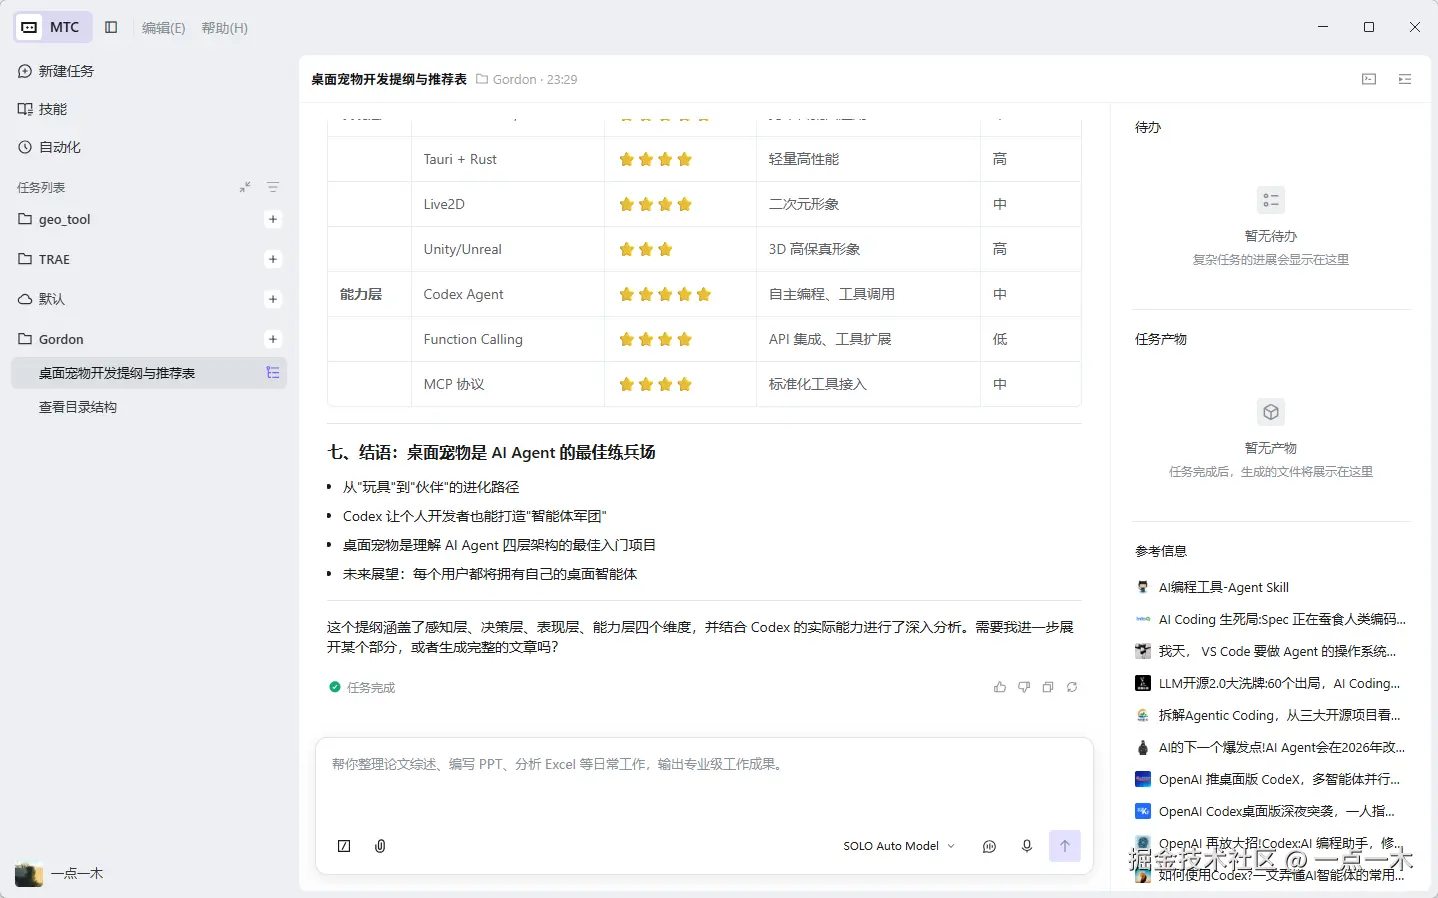The image size is (1438, 898).
Task: Expand the 默认 cloud group
Action: click(41, 299)
